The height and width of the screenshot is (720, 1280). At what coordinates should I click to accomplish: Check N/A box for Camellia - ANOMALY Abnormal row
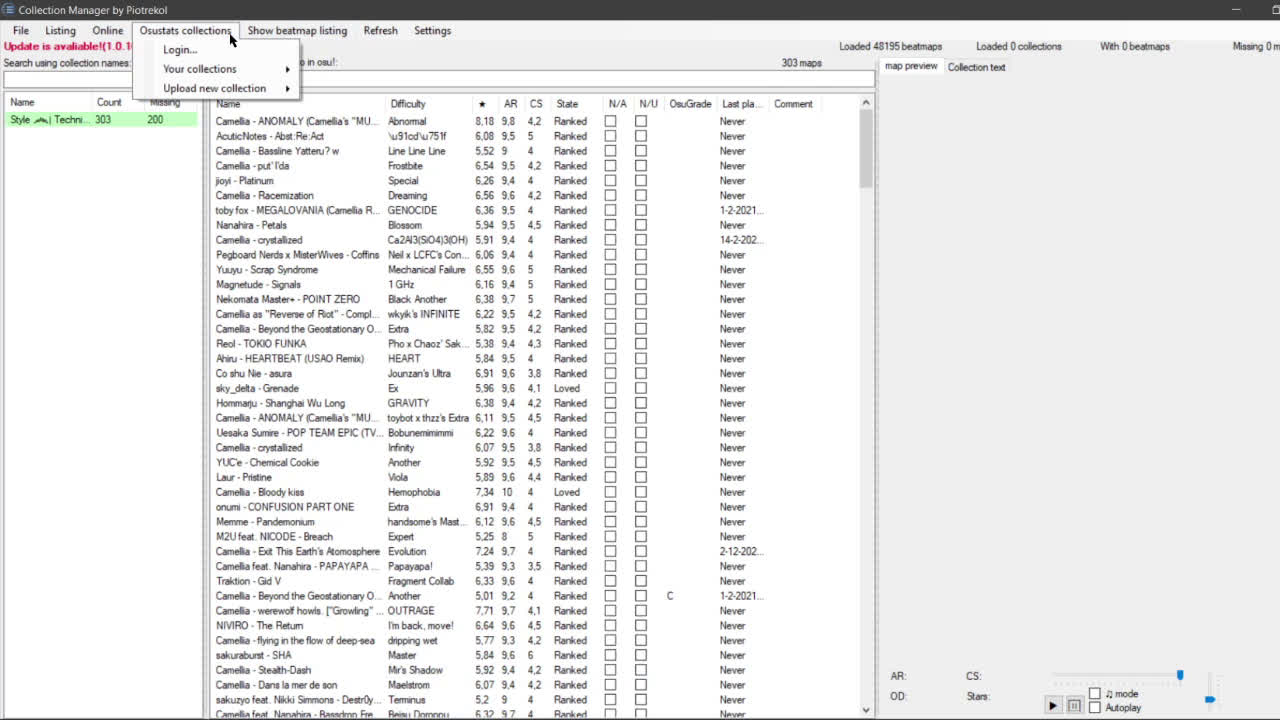coord(611,121)
